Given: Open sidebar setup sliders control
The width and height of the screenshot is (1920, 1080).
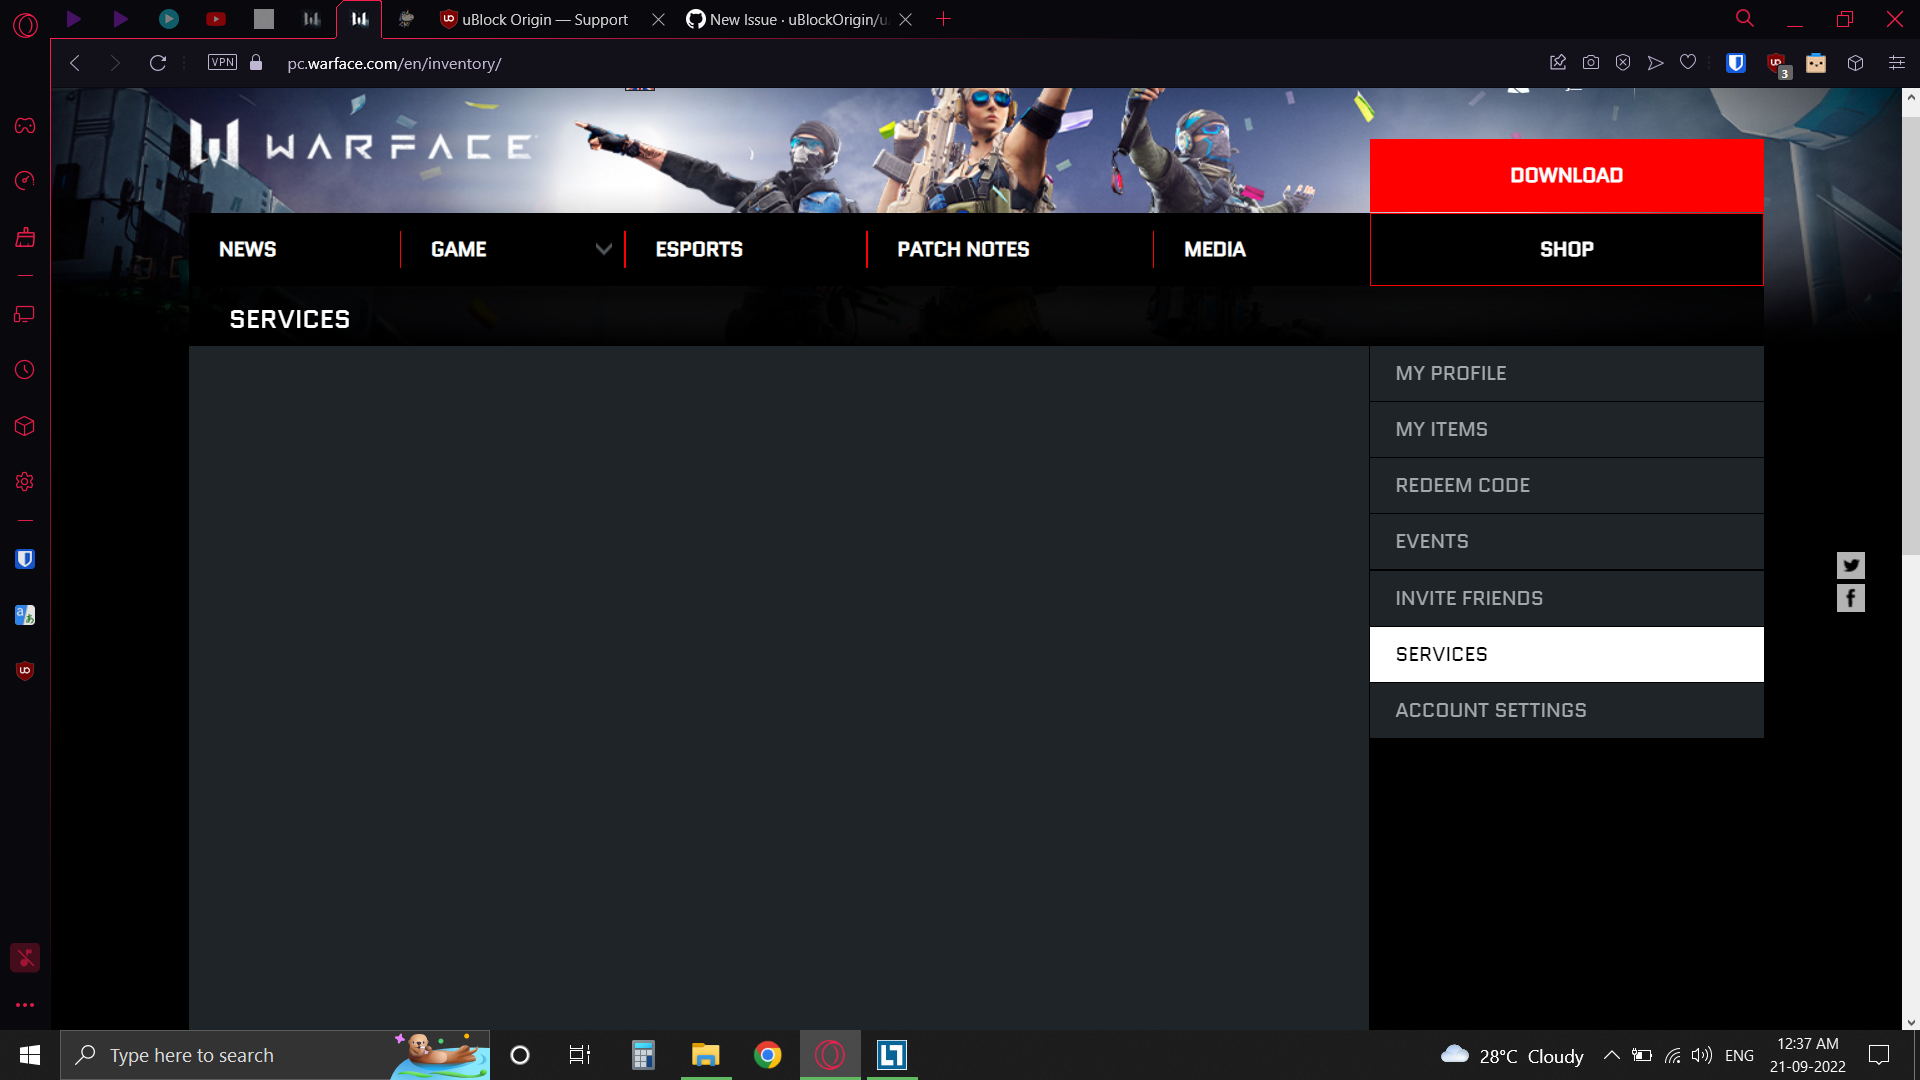Looking at the screenshot, I should [1896, 62].
